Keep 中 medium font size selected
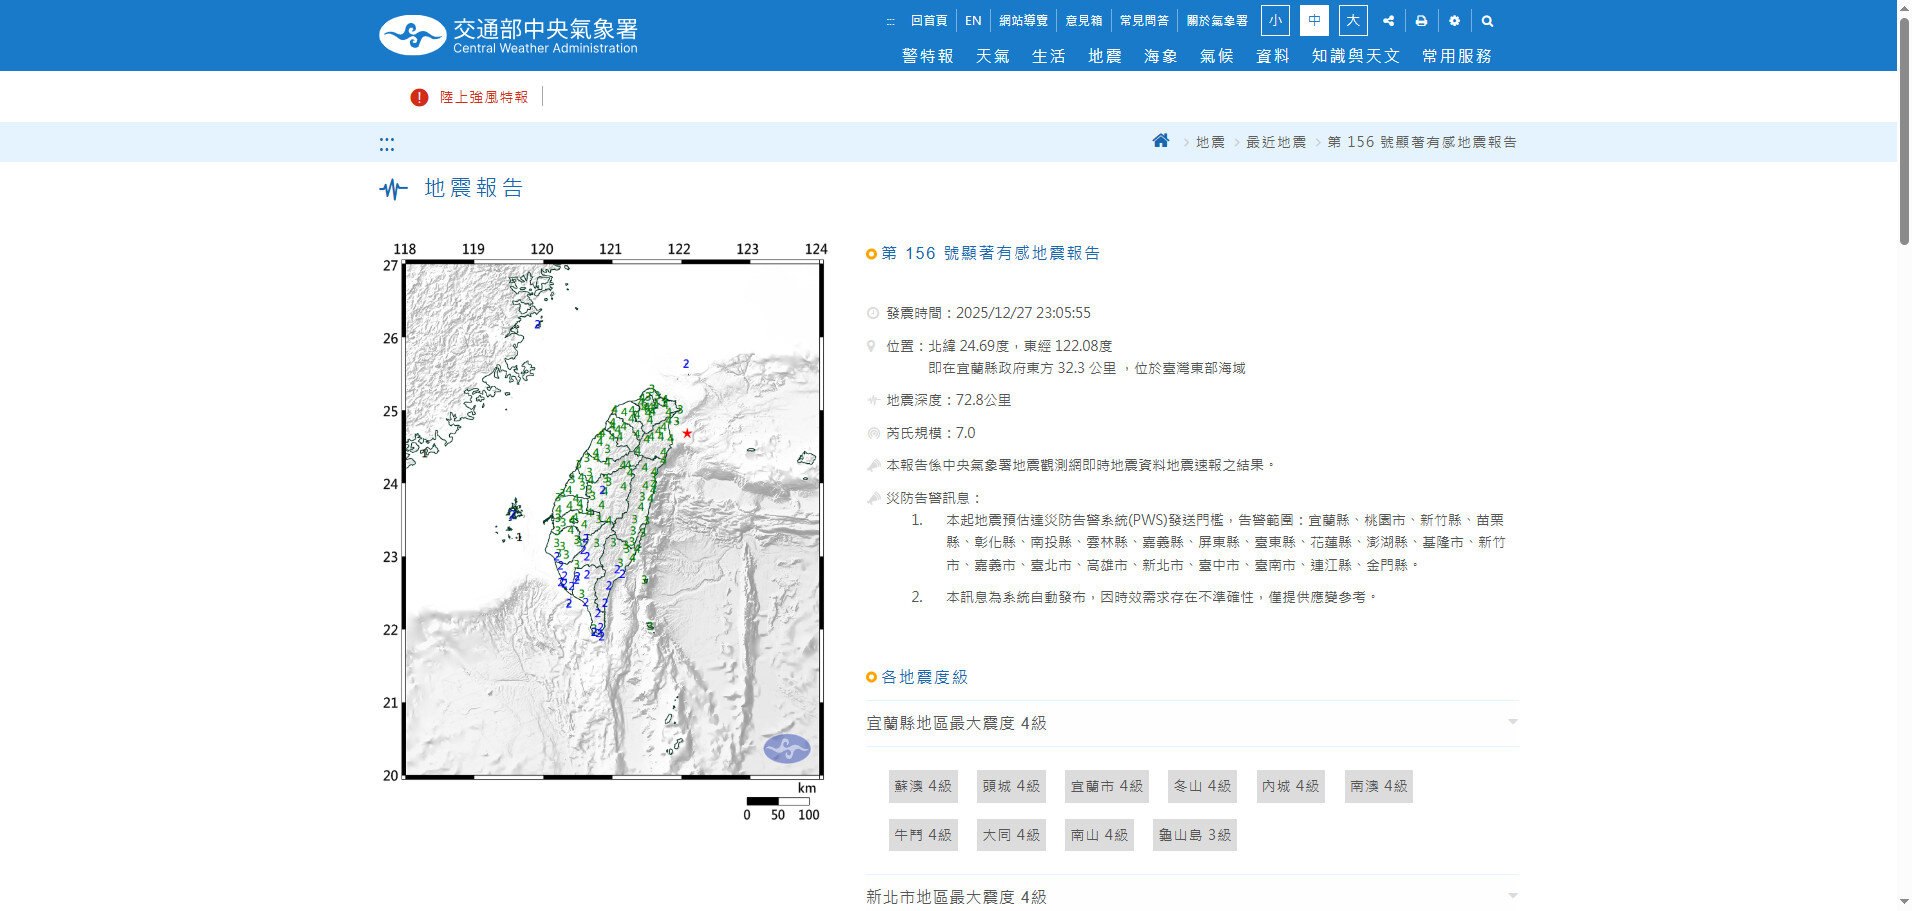This screenshot has height=911, width=1912. click(x=1313, y=20)
